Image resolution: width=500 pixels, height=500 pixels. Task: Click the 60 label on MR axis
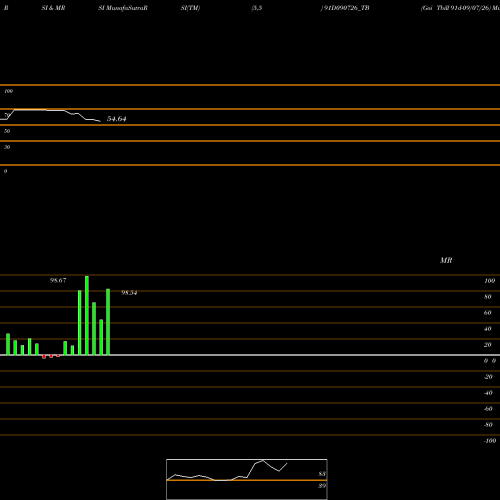click(488, 313)
